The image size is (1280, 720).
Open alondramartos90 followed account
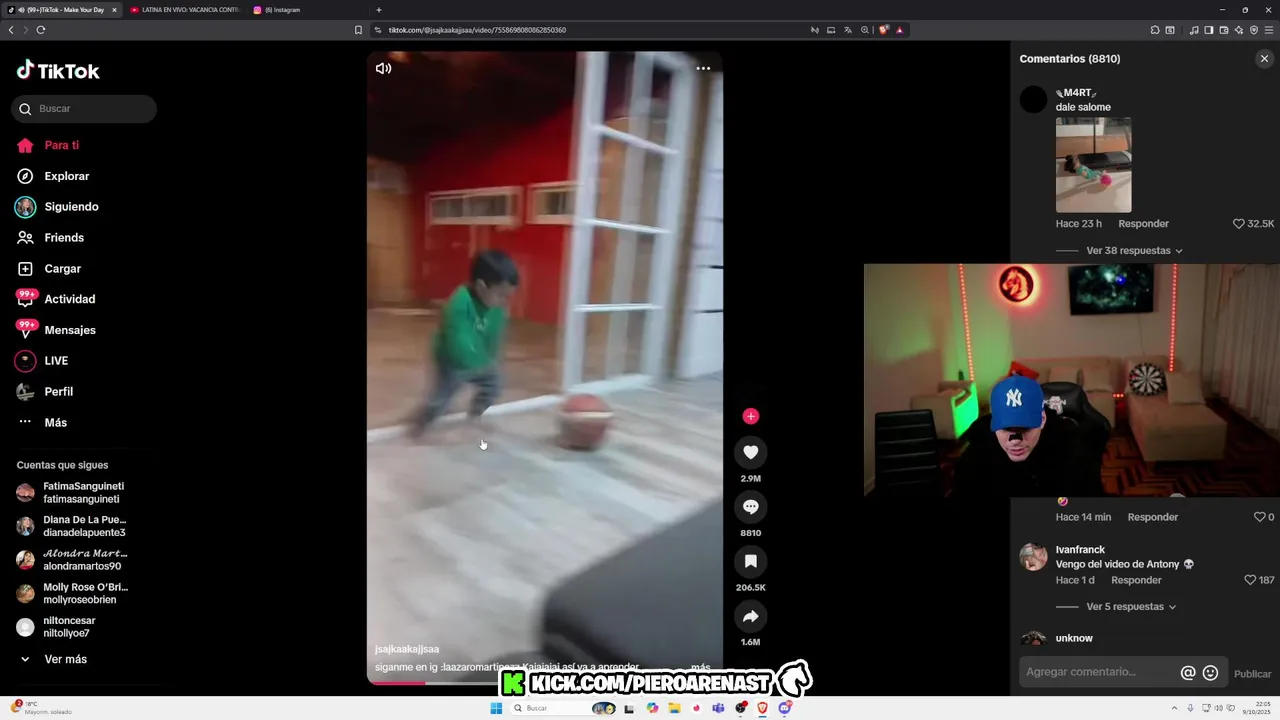tap(70, 560)
